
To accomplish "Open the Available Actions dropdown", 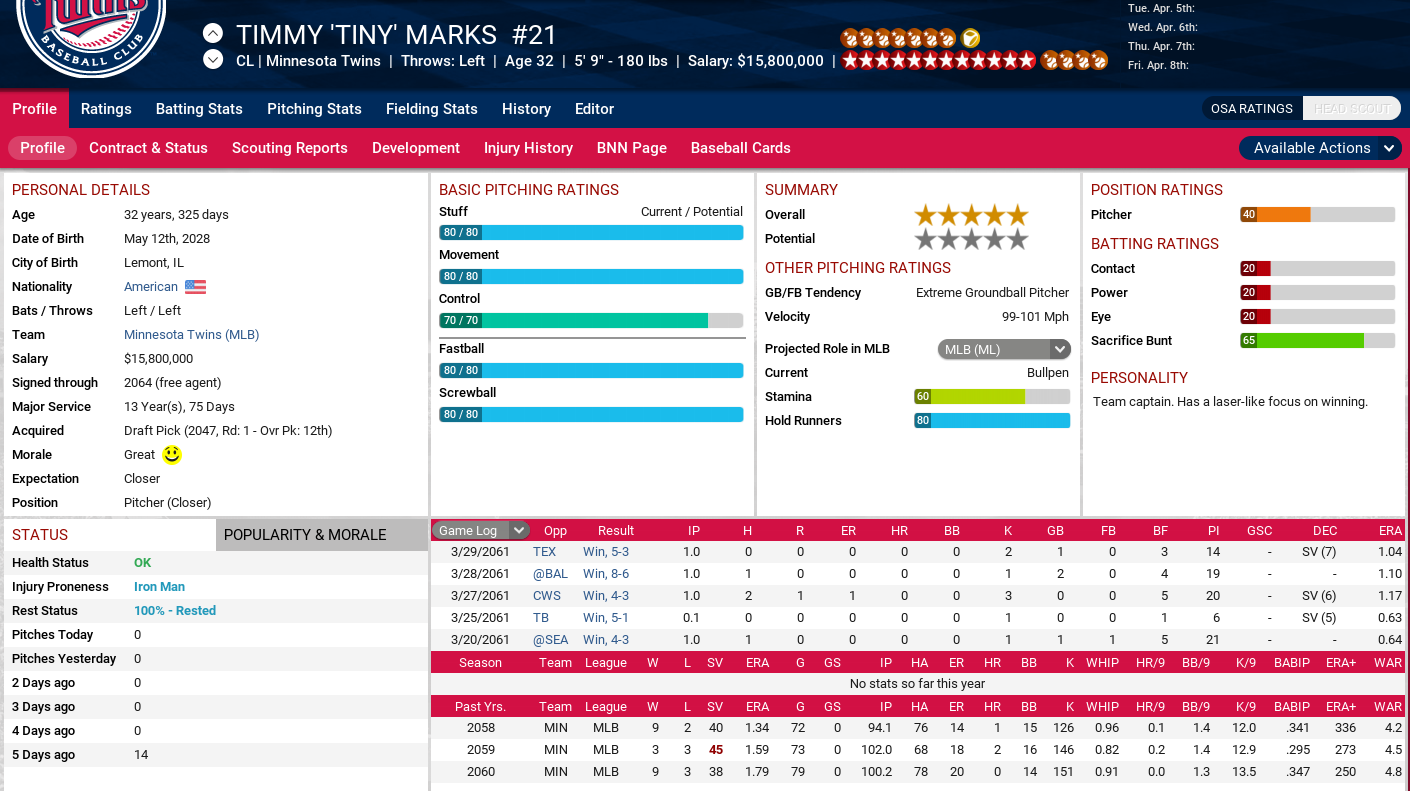I will [1320, 148].
